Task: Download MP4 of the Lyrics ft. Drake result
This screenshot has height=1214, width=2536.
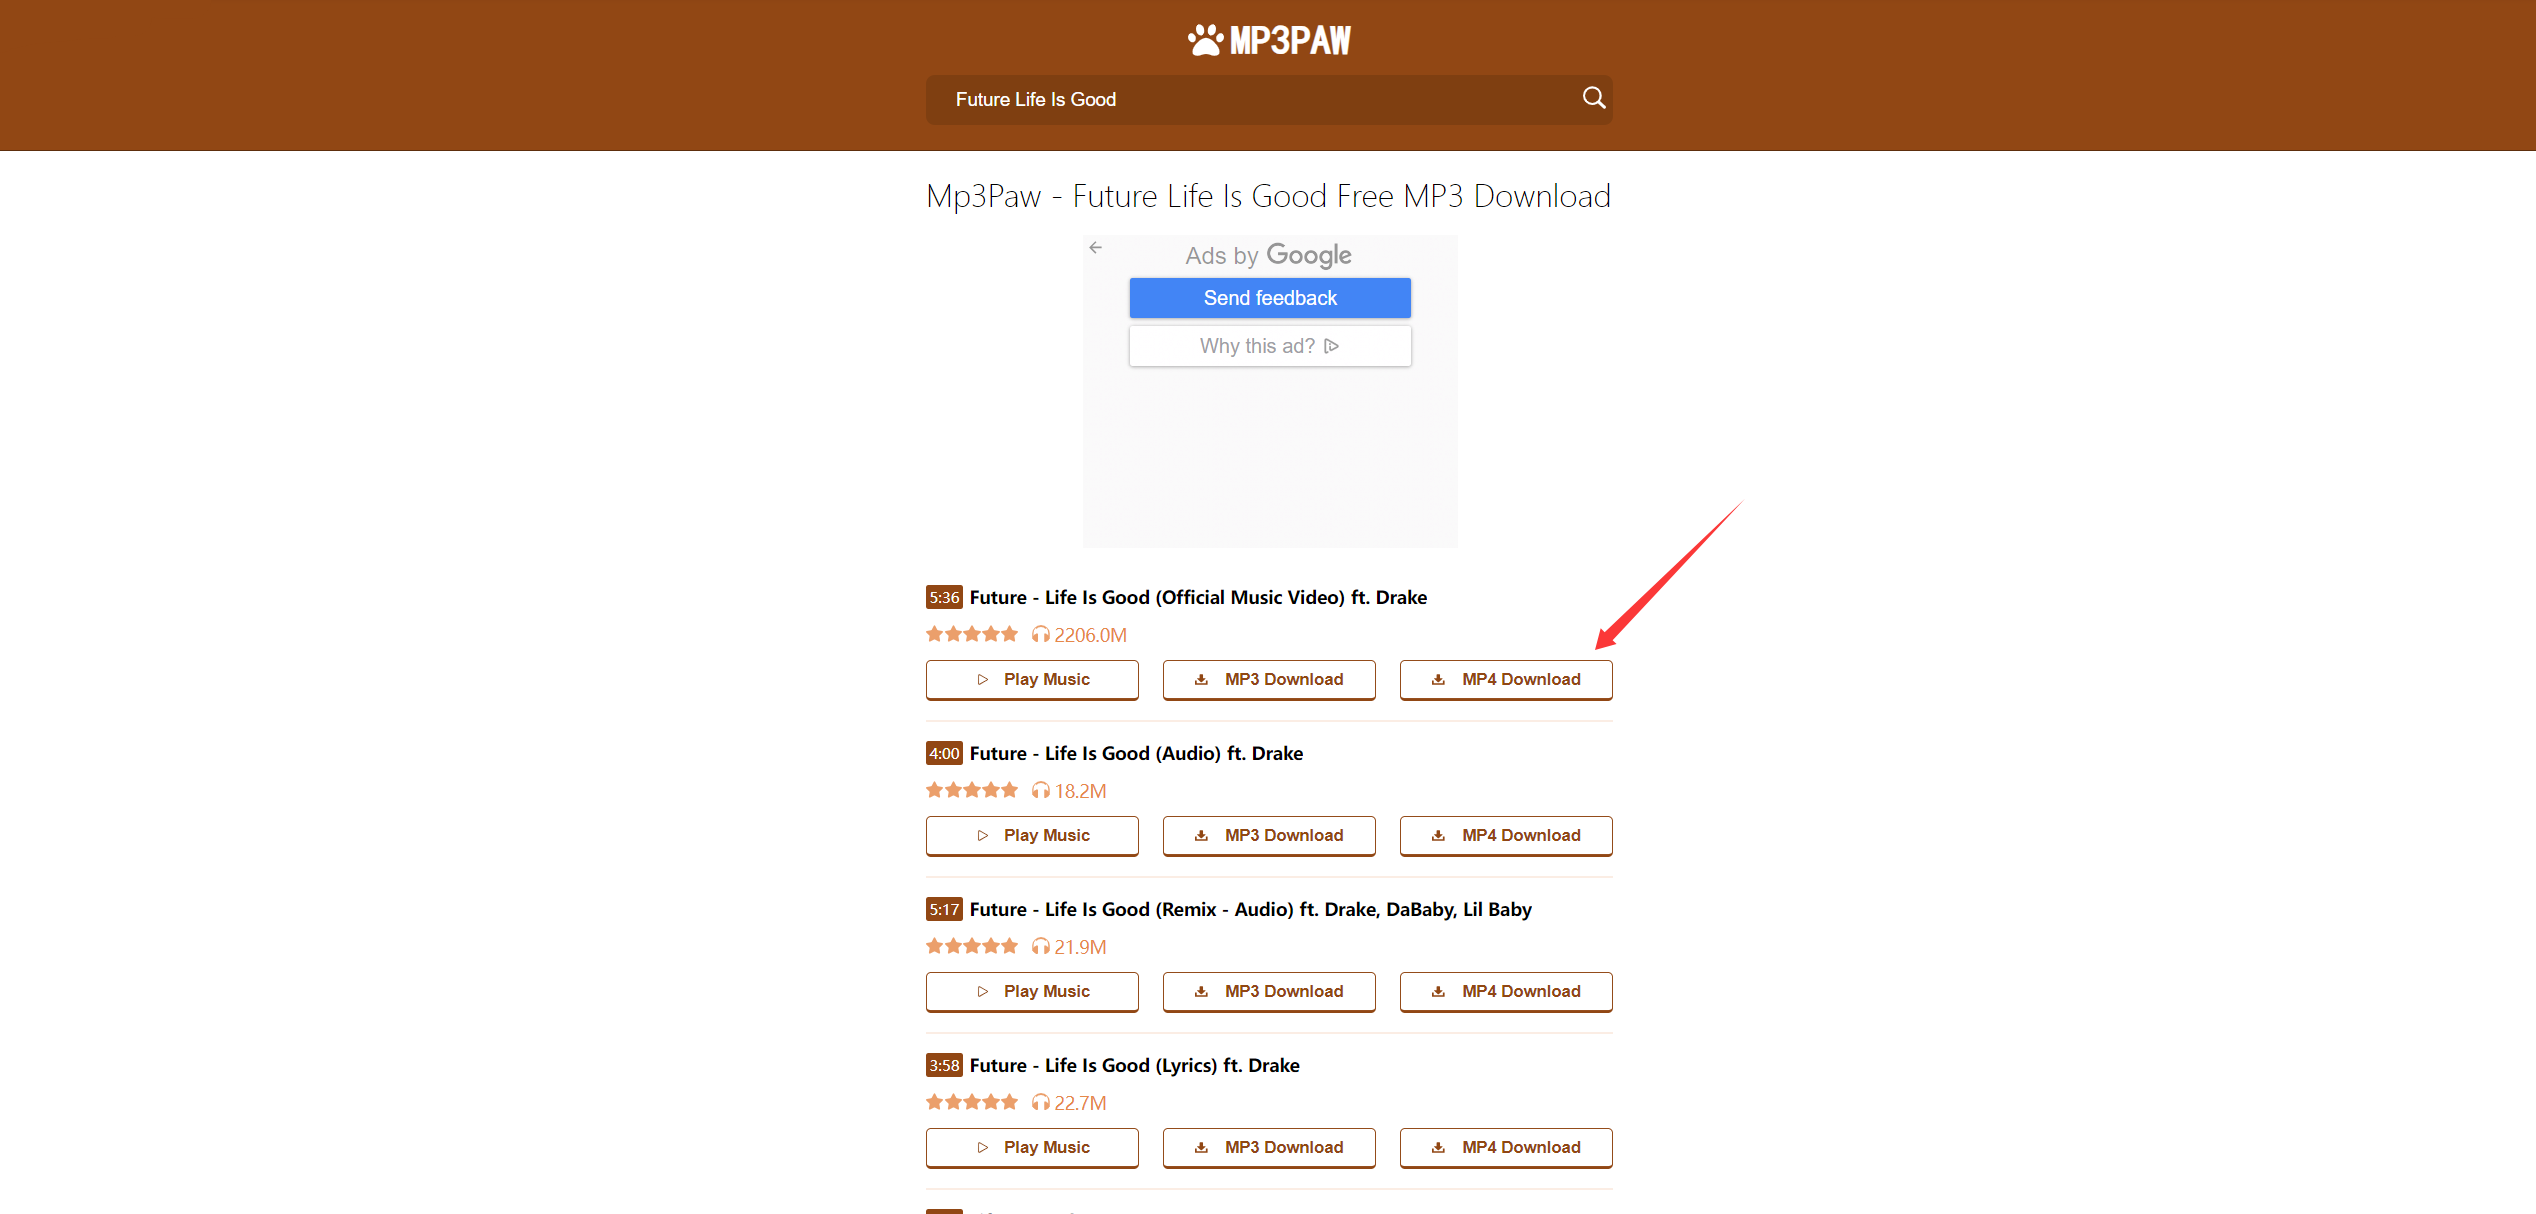Action: pos(1505,1147)
